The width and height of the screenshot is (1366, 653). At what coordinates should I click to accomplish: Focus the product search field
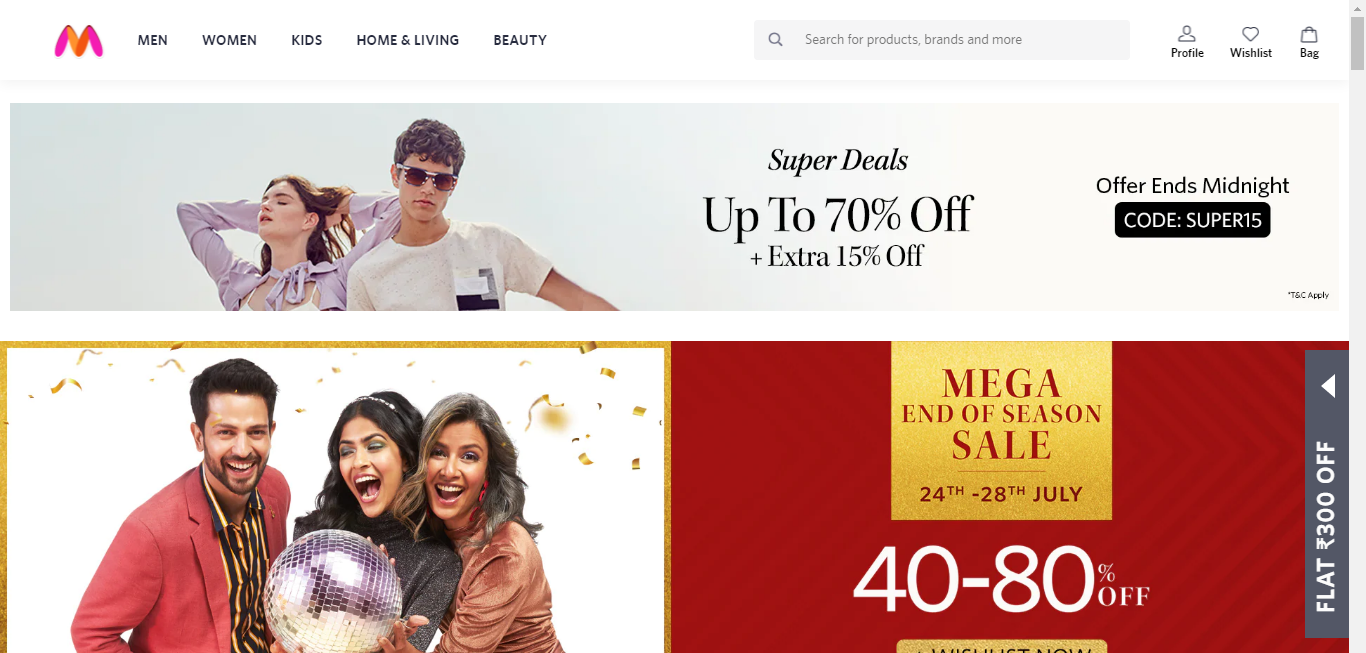click(x=942, y=40)
